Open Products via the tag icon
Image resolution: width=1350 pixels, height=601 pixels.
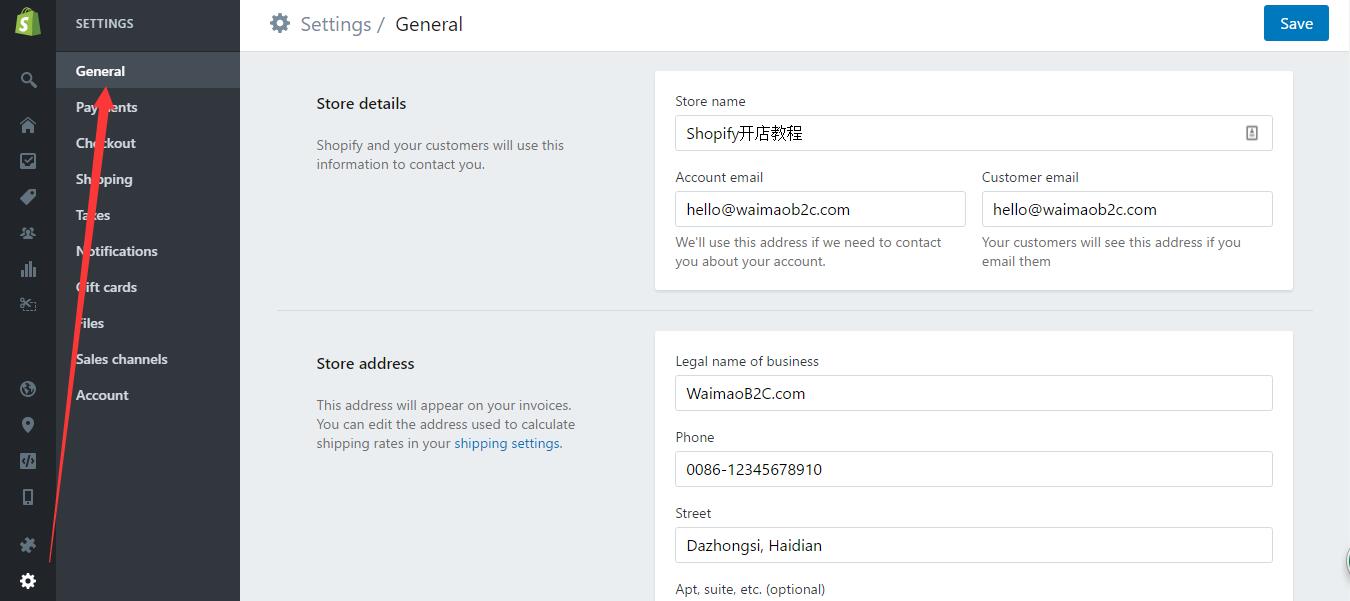click(28, 197)
